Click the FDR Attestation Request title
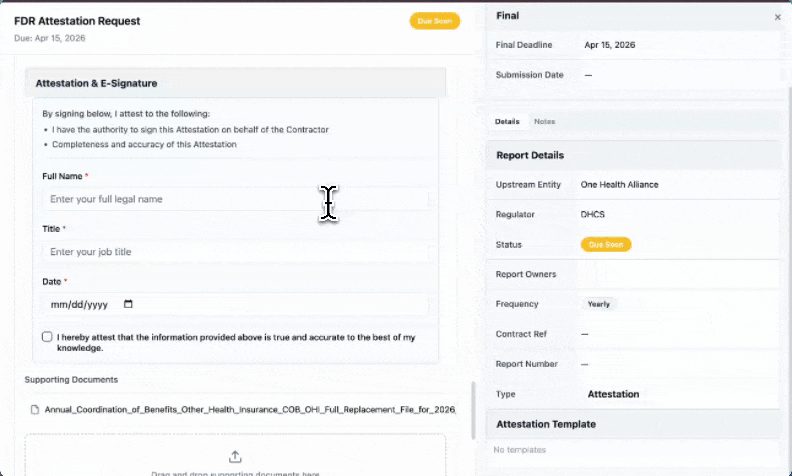The image size is (792, 476). [x=77, y=21]
